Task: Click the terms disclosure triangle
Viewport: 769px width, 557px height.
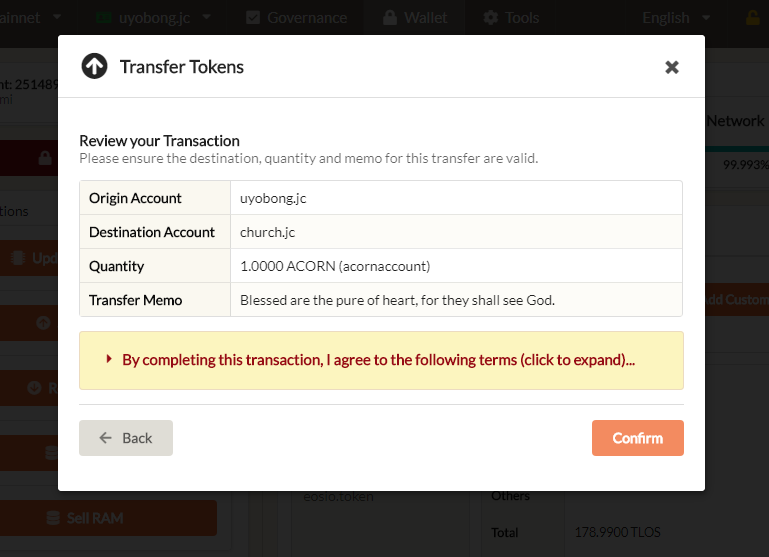Action: tap(108, 359)
